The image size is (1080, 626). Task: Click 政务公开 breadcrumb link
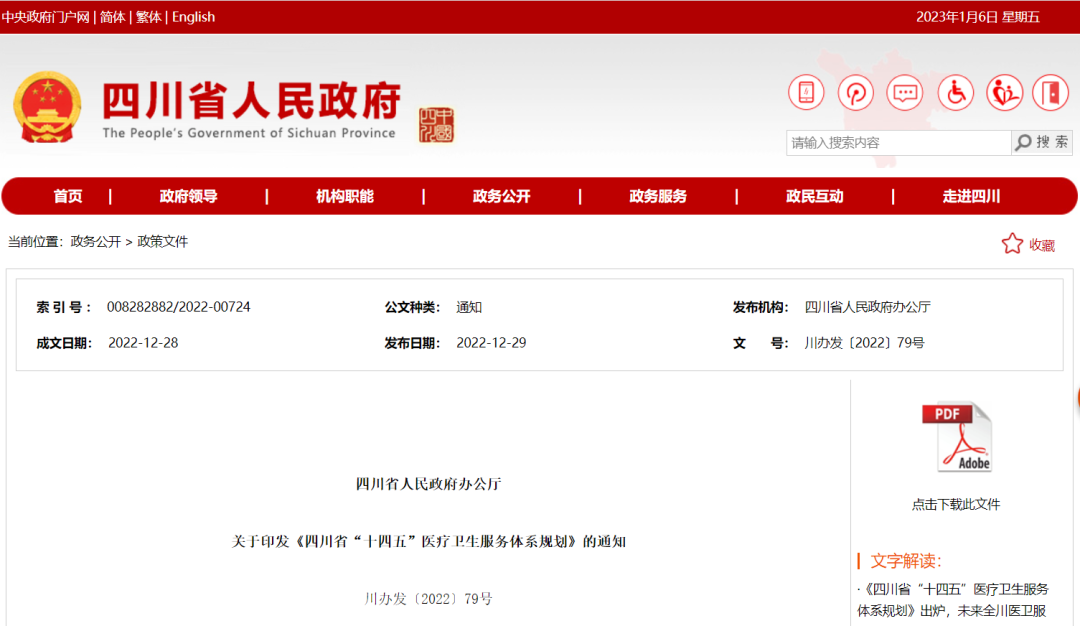(95, 242)
